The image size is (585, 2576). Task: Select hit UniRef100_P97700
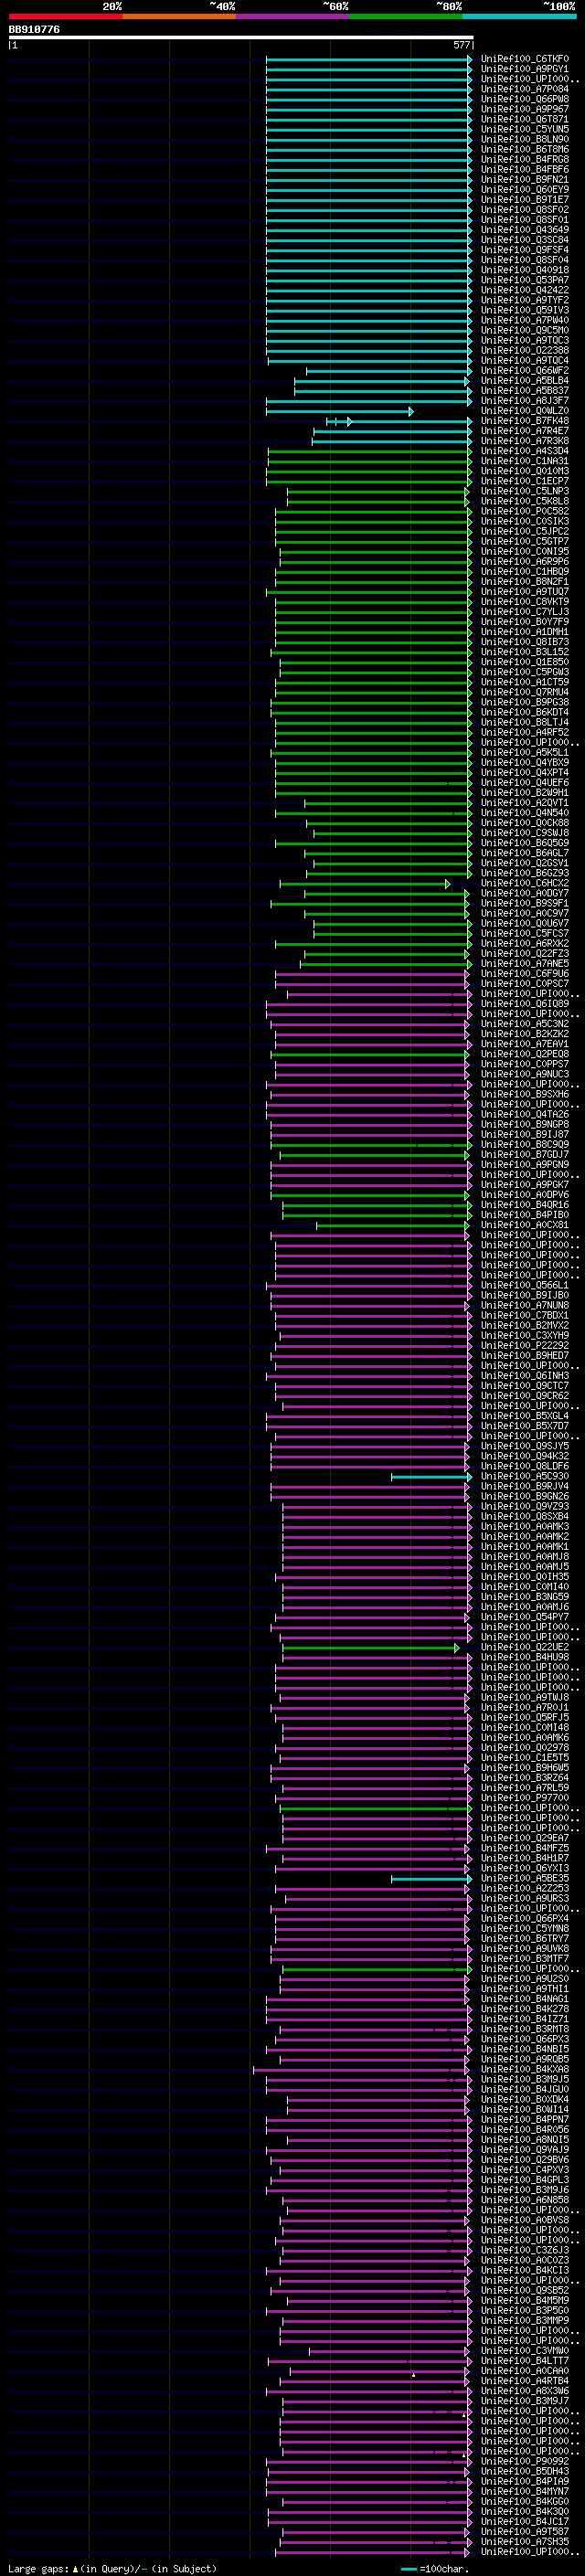524,1798
